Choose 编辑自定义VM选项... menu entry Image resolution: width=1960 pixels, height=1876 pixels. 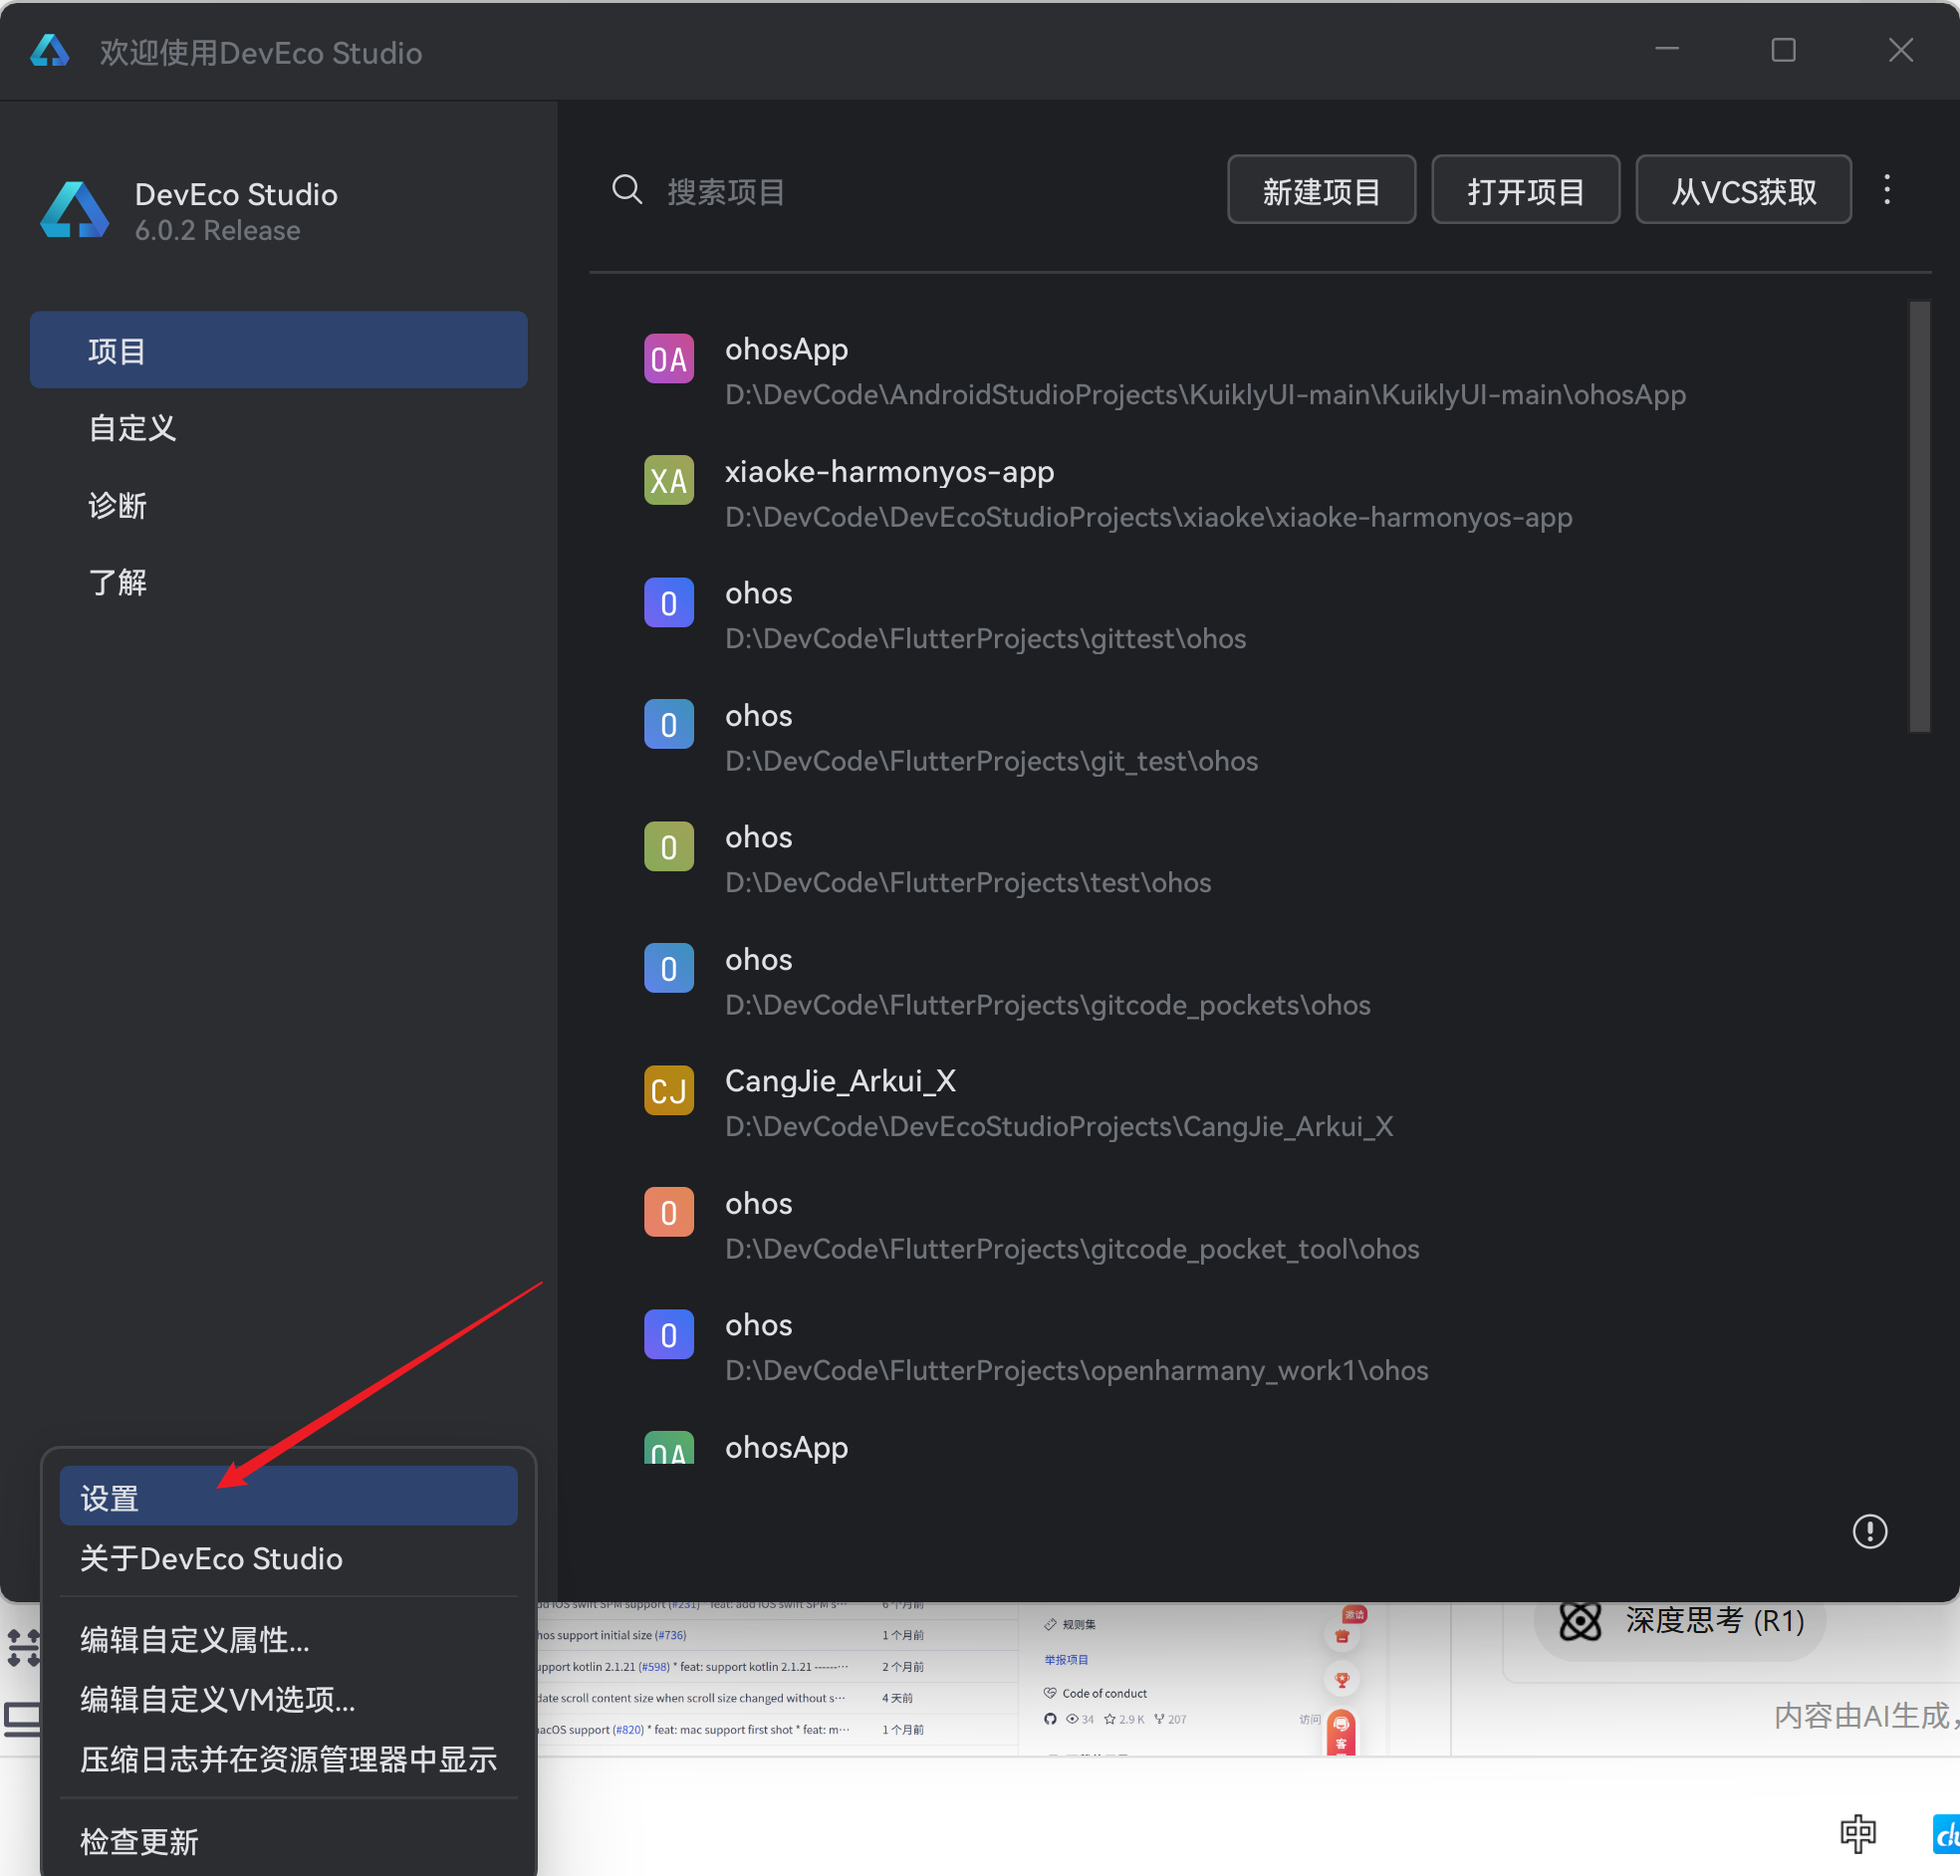(x=288, y=1699)
